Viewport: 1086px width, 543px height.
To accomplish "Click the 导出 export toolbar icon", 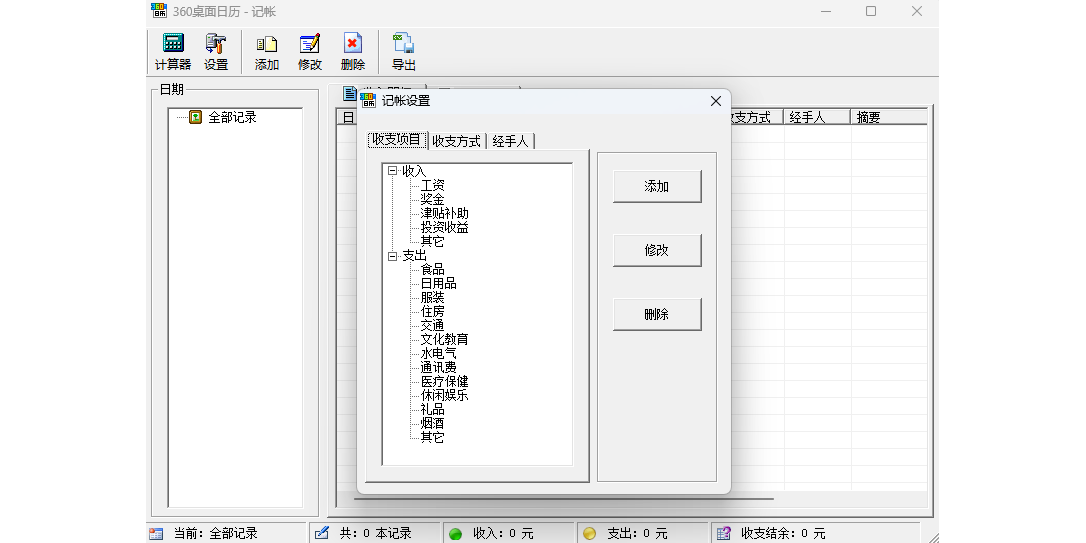I will (404, 52).
